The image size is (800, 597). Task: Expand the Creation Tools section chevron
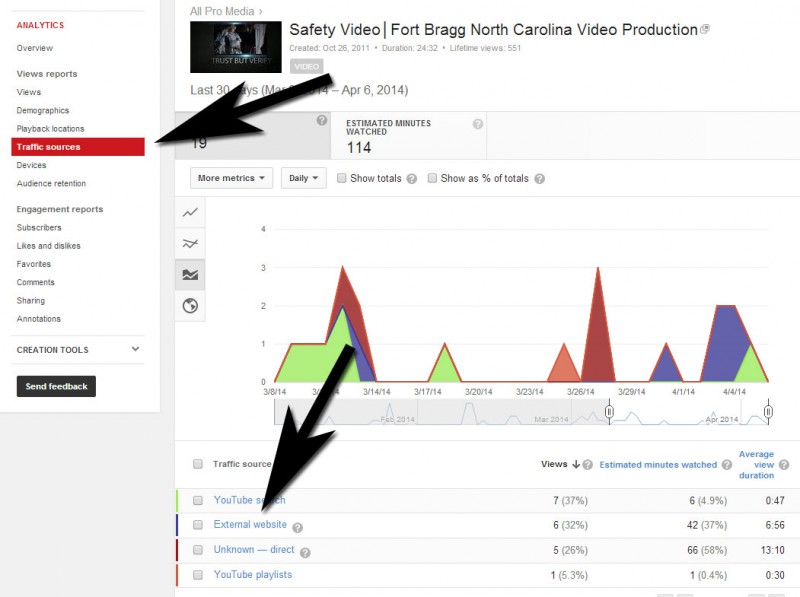coord(135,349)
